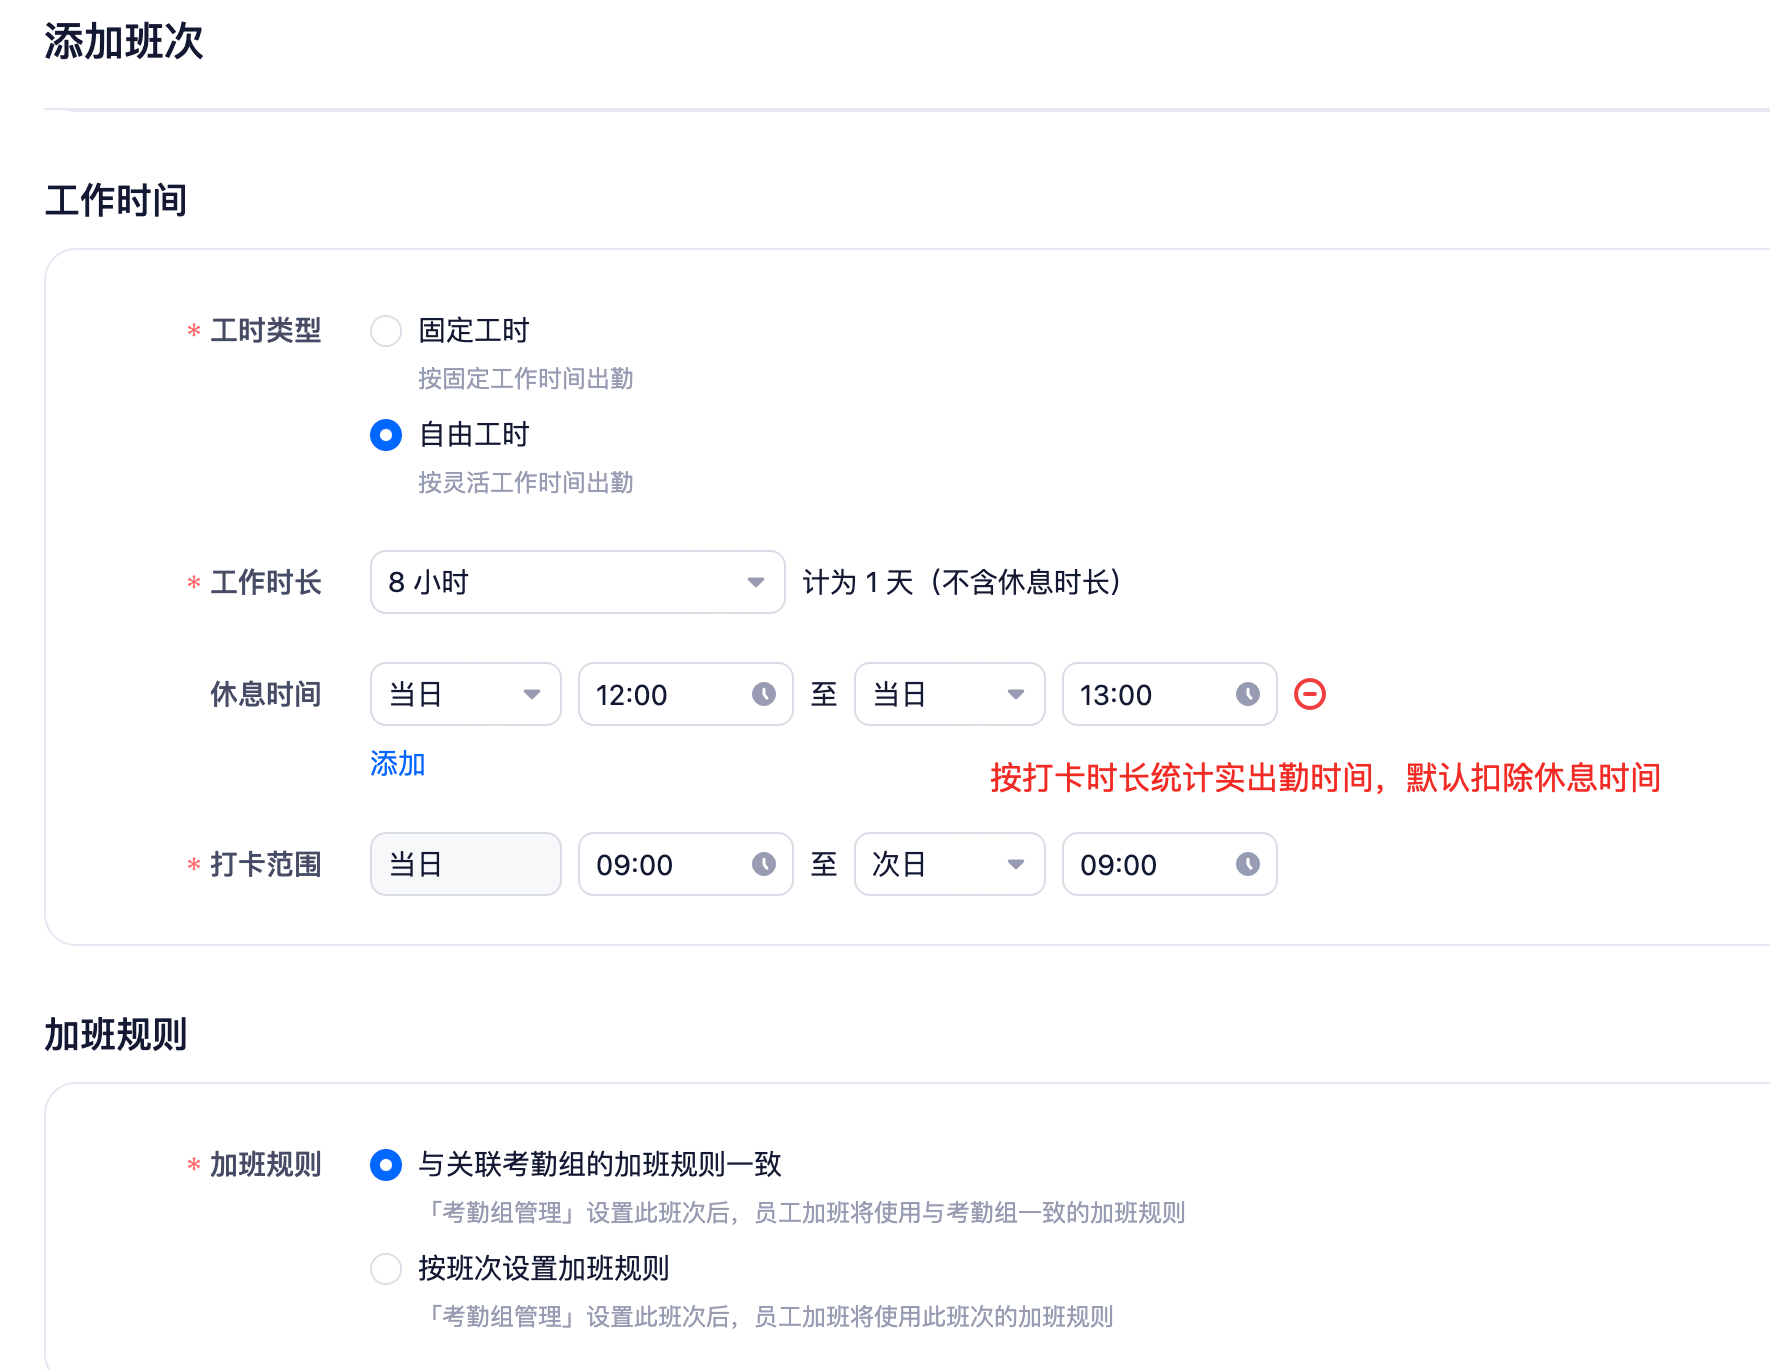Image resolution: width=1770 pixels, height=1370 pixels.
Task: Click the 工作时长 dropdown arrow
Action: [x=756, y=582]
